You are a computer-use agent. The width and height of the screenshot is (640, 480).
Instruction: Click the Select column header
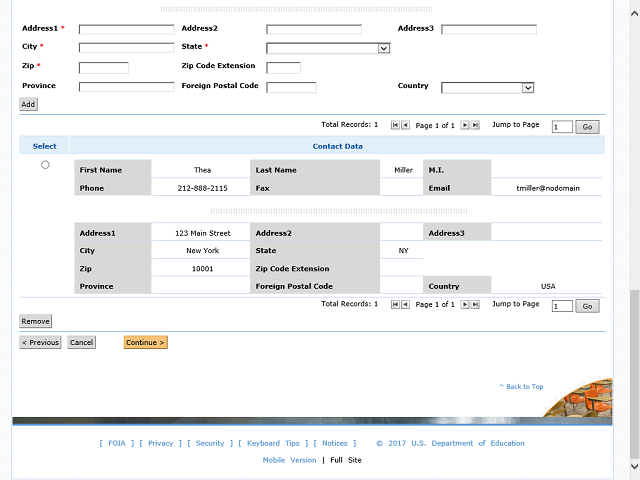(44, 146)
